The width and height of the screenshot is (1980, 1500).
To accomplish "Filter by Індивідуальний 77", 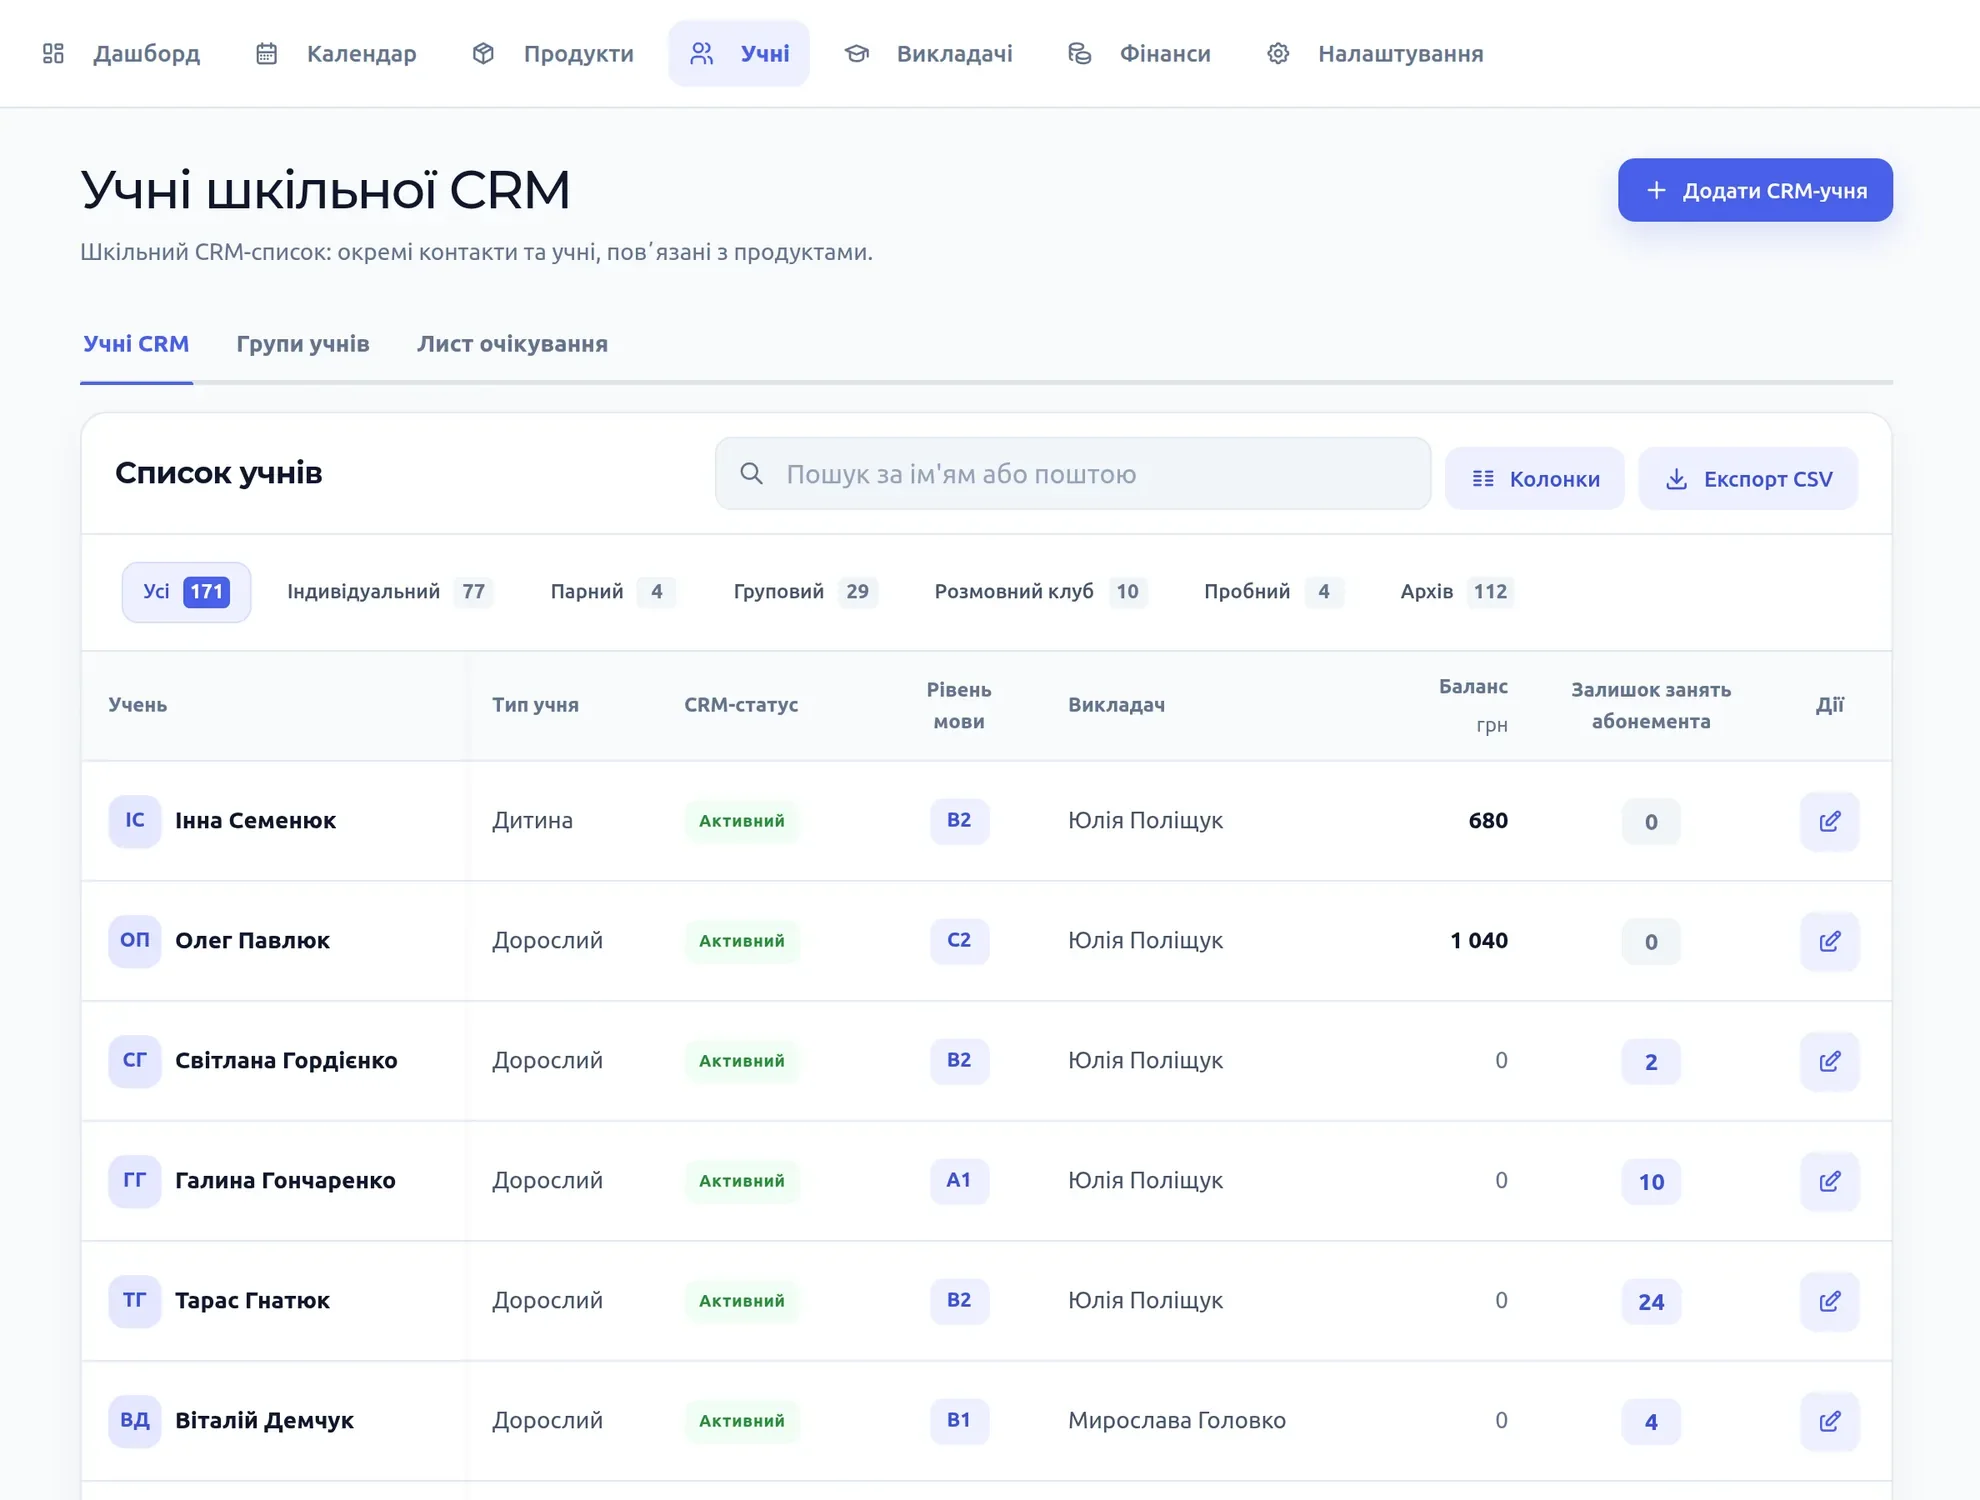I will [x=389, y=592].
